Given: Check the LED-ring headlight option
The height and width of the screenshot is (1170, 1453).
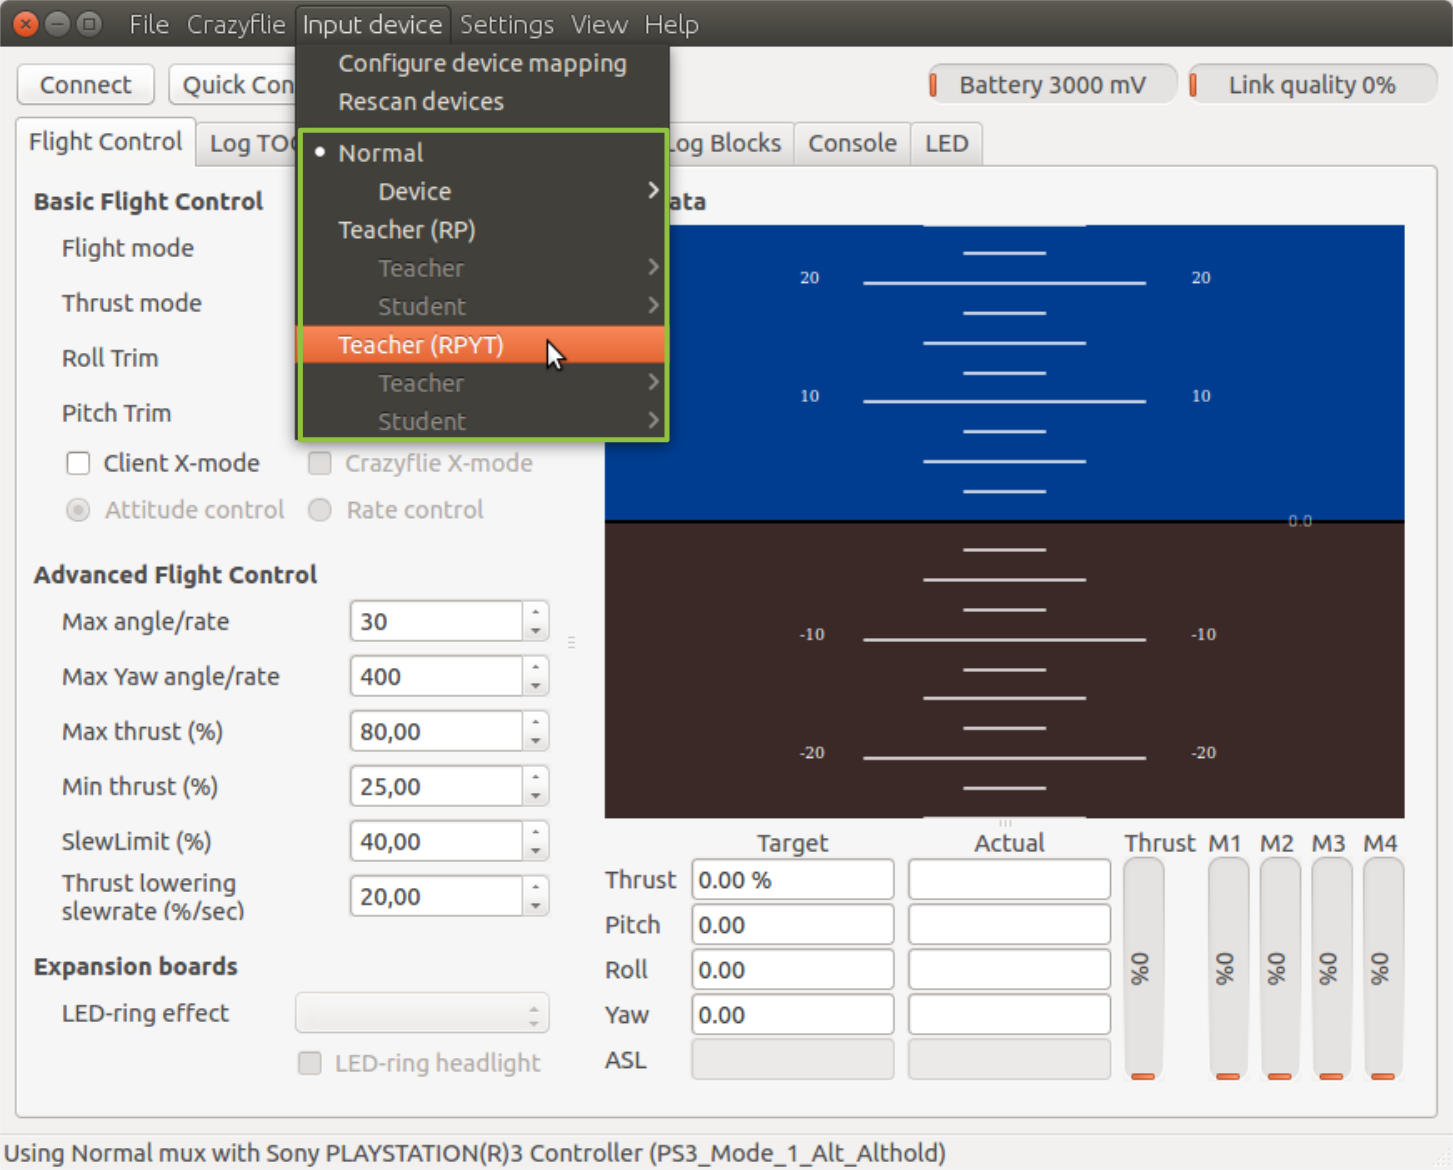Looking at the screenshot, I should pyautogui.click(x=309, y=1063).
